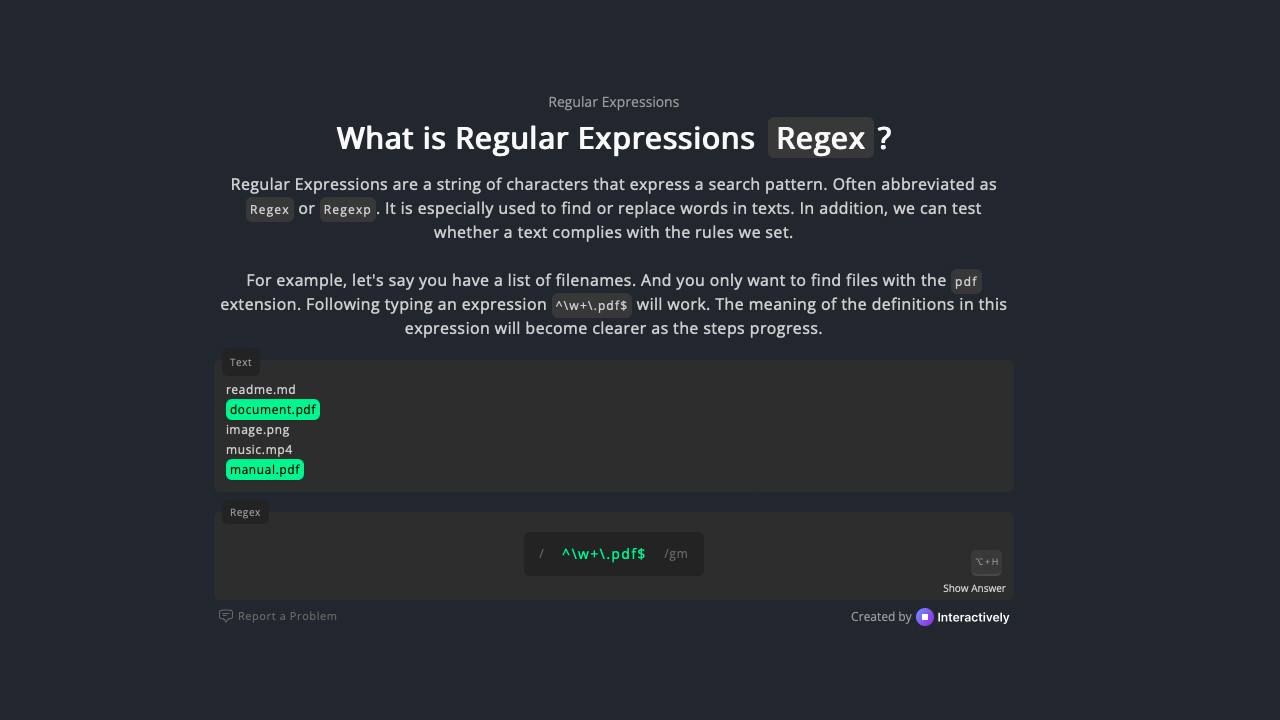The width and height of the screenshot is (1280, 720).
Task: Click the leading slash of the regex input
Action: [x=541, y=553]
